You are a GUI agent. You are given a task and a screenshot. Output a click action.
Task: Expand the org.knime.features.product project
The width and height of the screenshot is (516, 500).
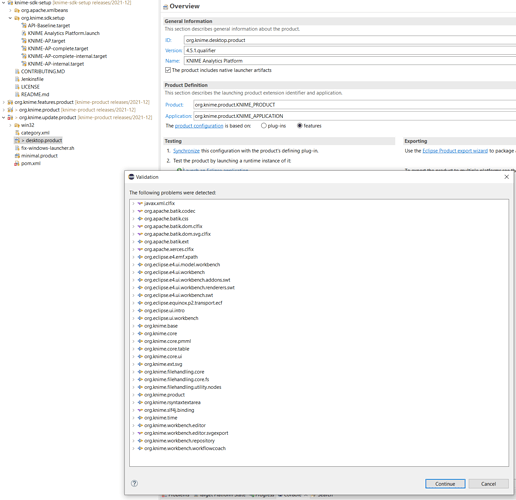[3, 102]
